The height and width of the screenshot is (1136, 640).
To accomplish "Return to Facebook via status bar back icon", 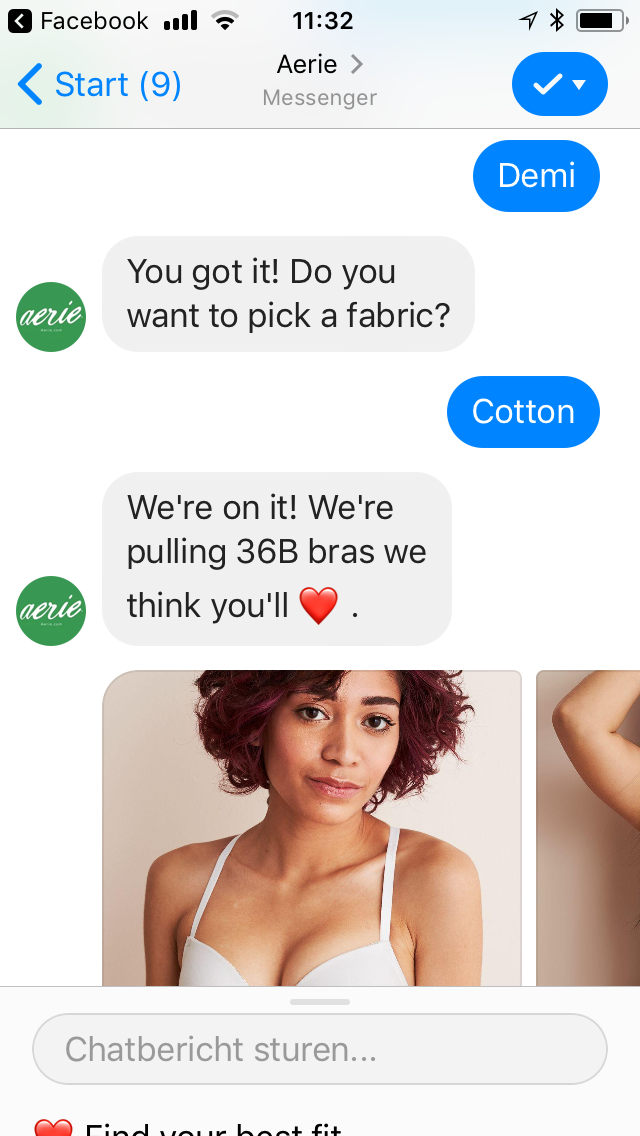I will point(20,21).
